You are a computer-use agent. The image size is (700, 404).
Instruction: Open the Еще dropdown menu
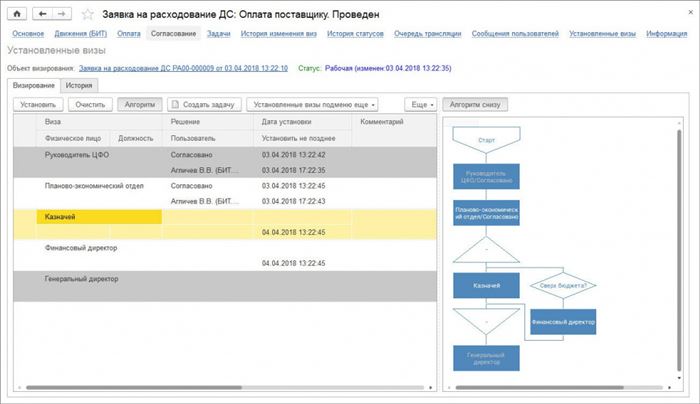click(422, 104)
